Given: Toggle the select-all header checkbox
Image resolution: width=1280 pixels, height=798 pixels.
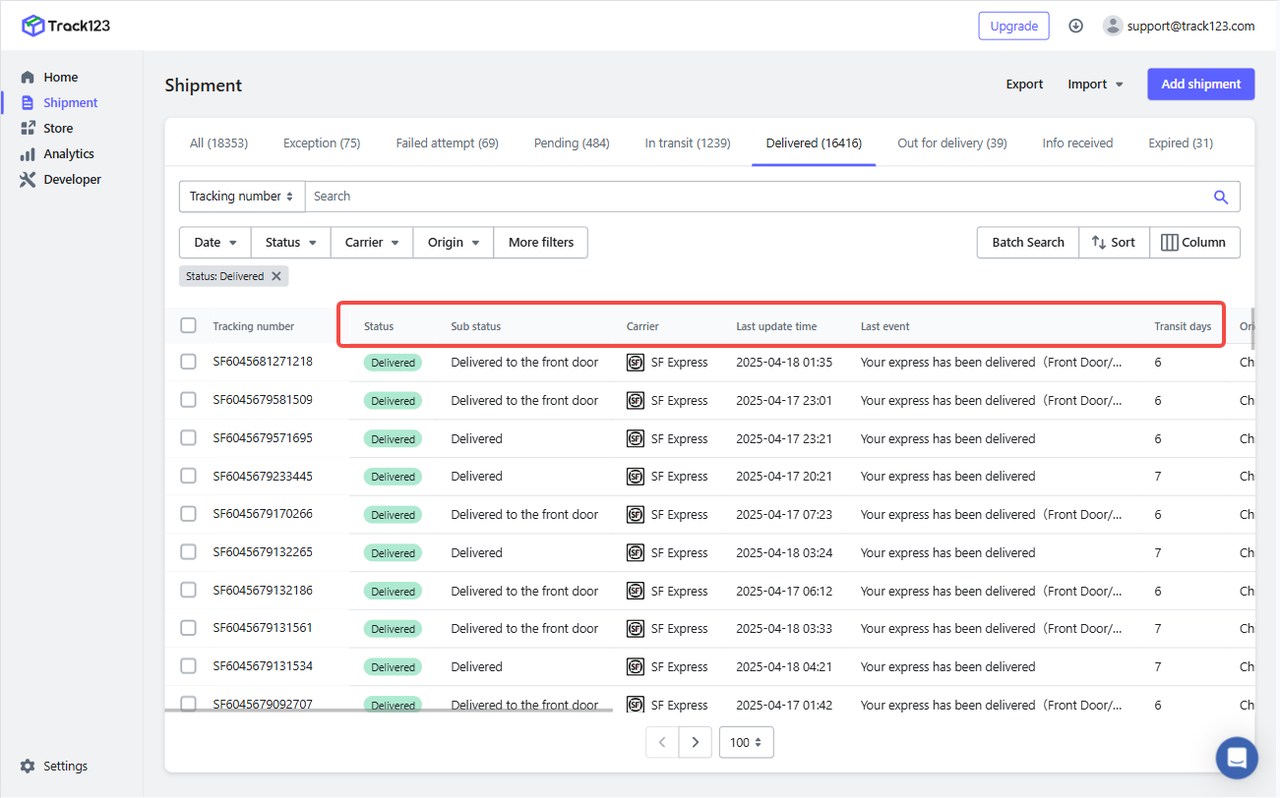Looking at the screenshot, I should (x=188, y=325).
